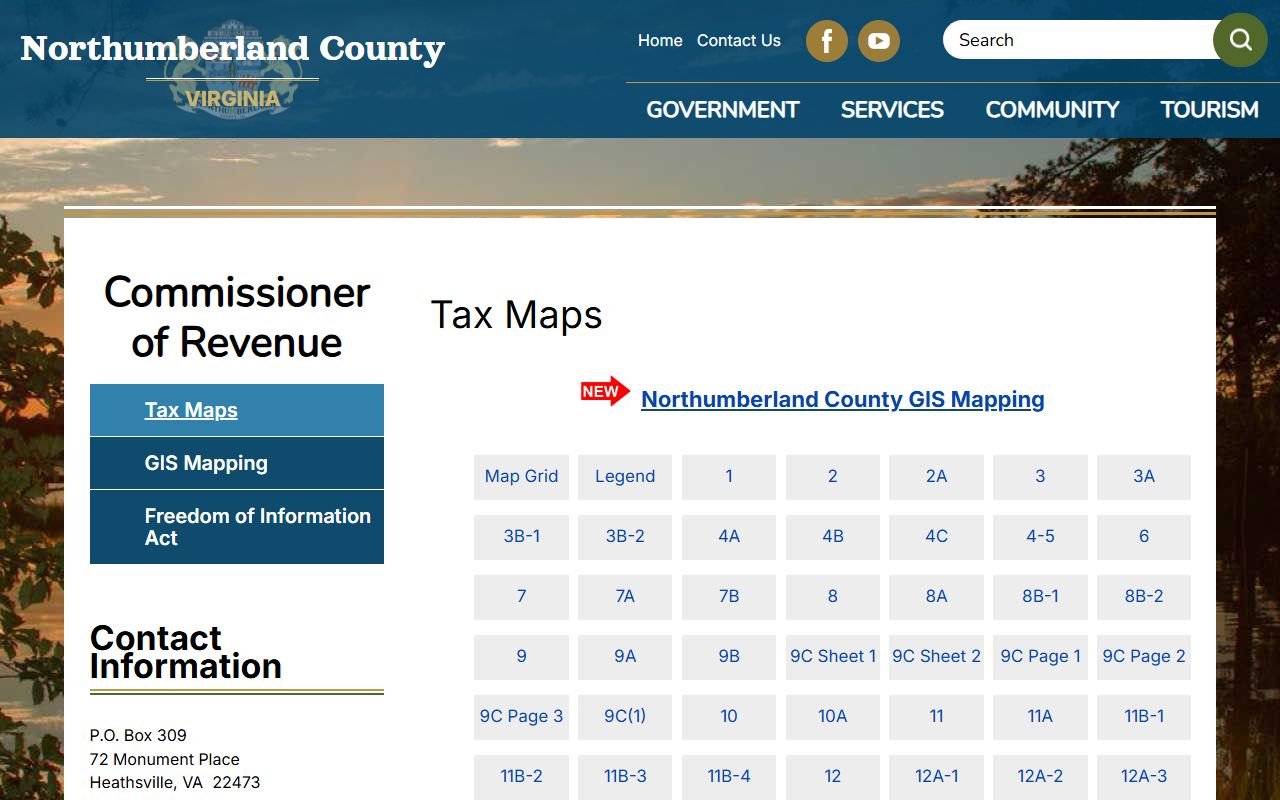Open tax map 4A
The height and width of the screenshot is (800, 1280).
click(x=729, y=537)
